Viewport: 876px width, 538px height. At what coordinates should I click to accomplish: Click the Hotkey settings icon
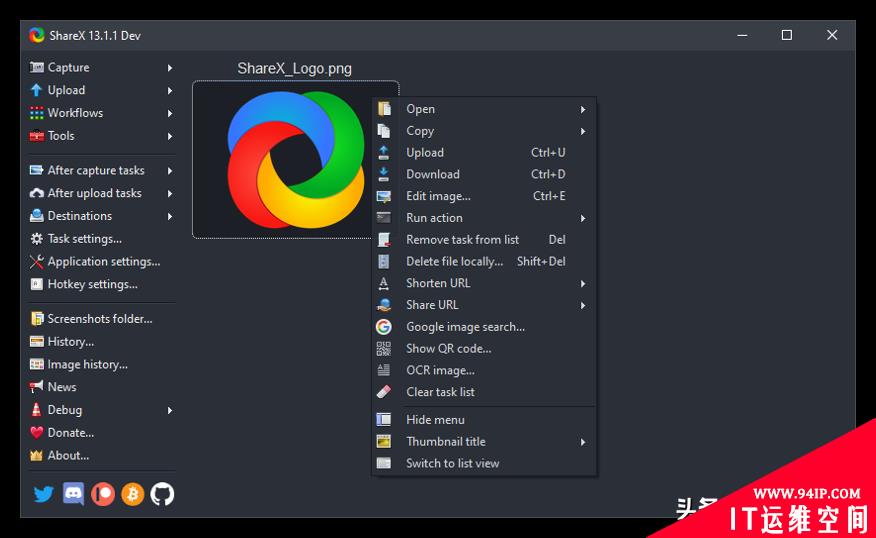(36, 284)
